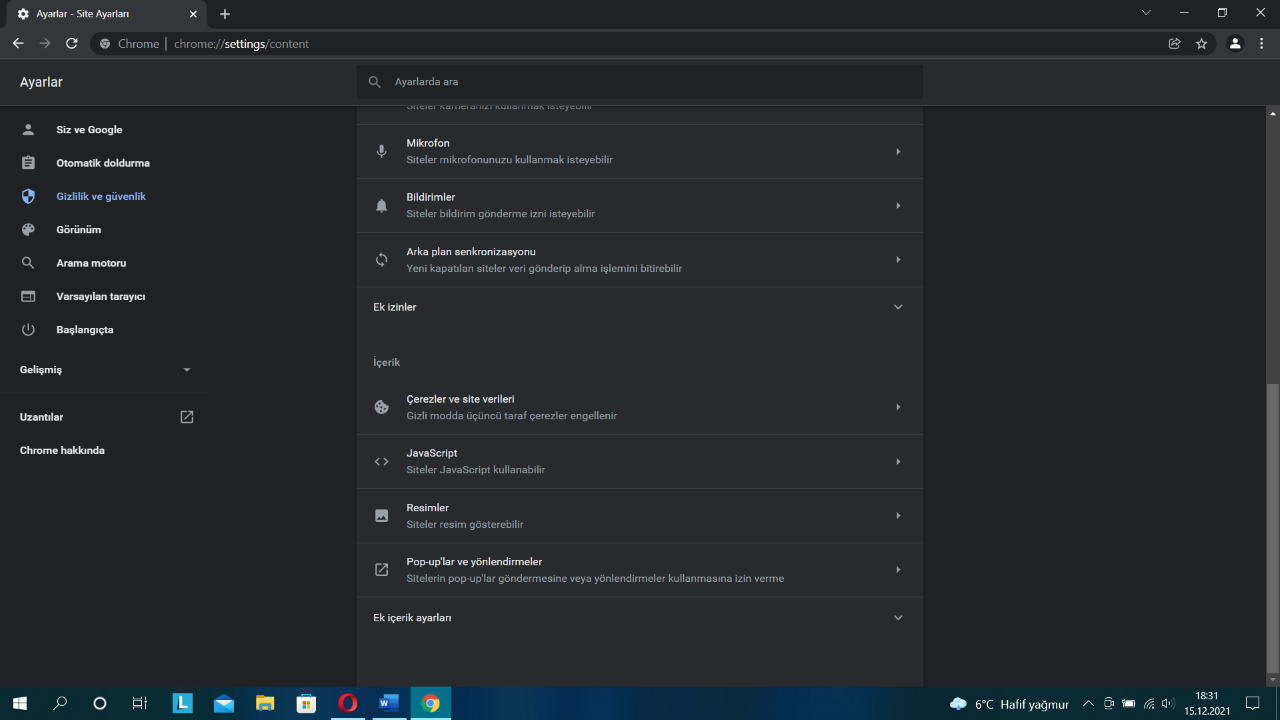Open 'Çerezler ve site verileri' settings
This screenshot has height=720, width=1280.
pos(640,407)
